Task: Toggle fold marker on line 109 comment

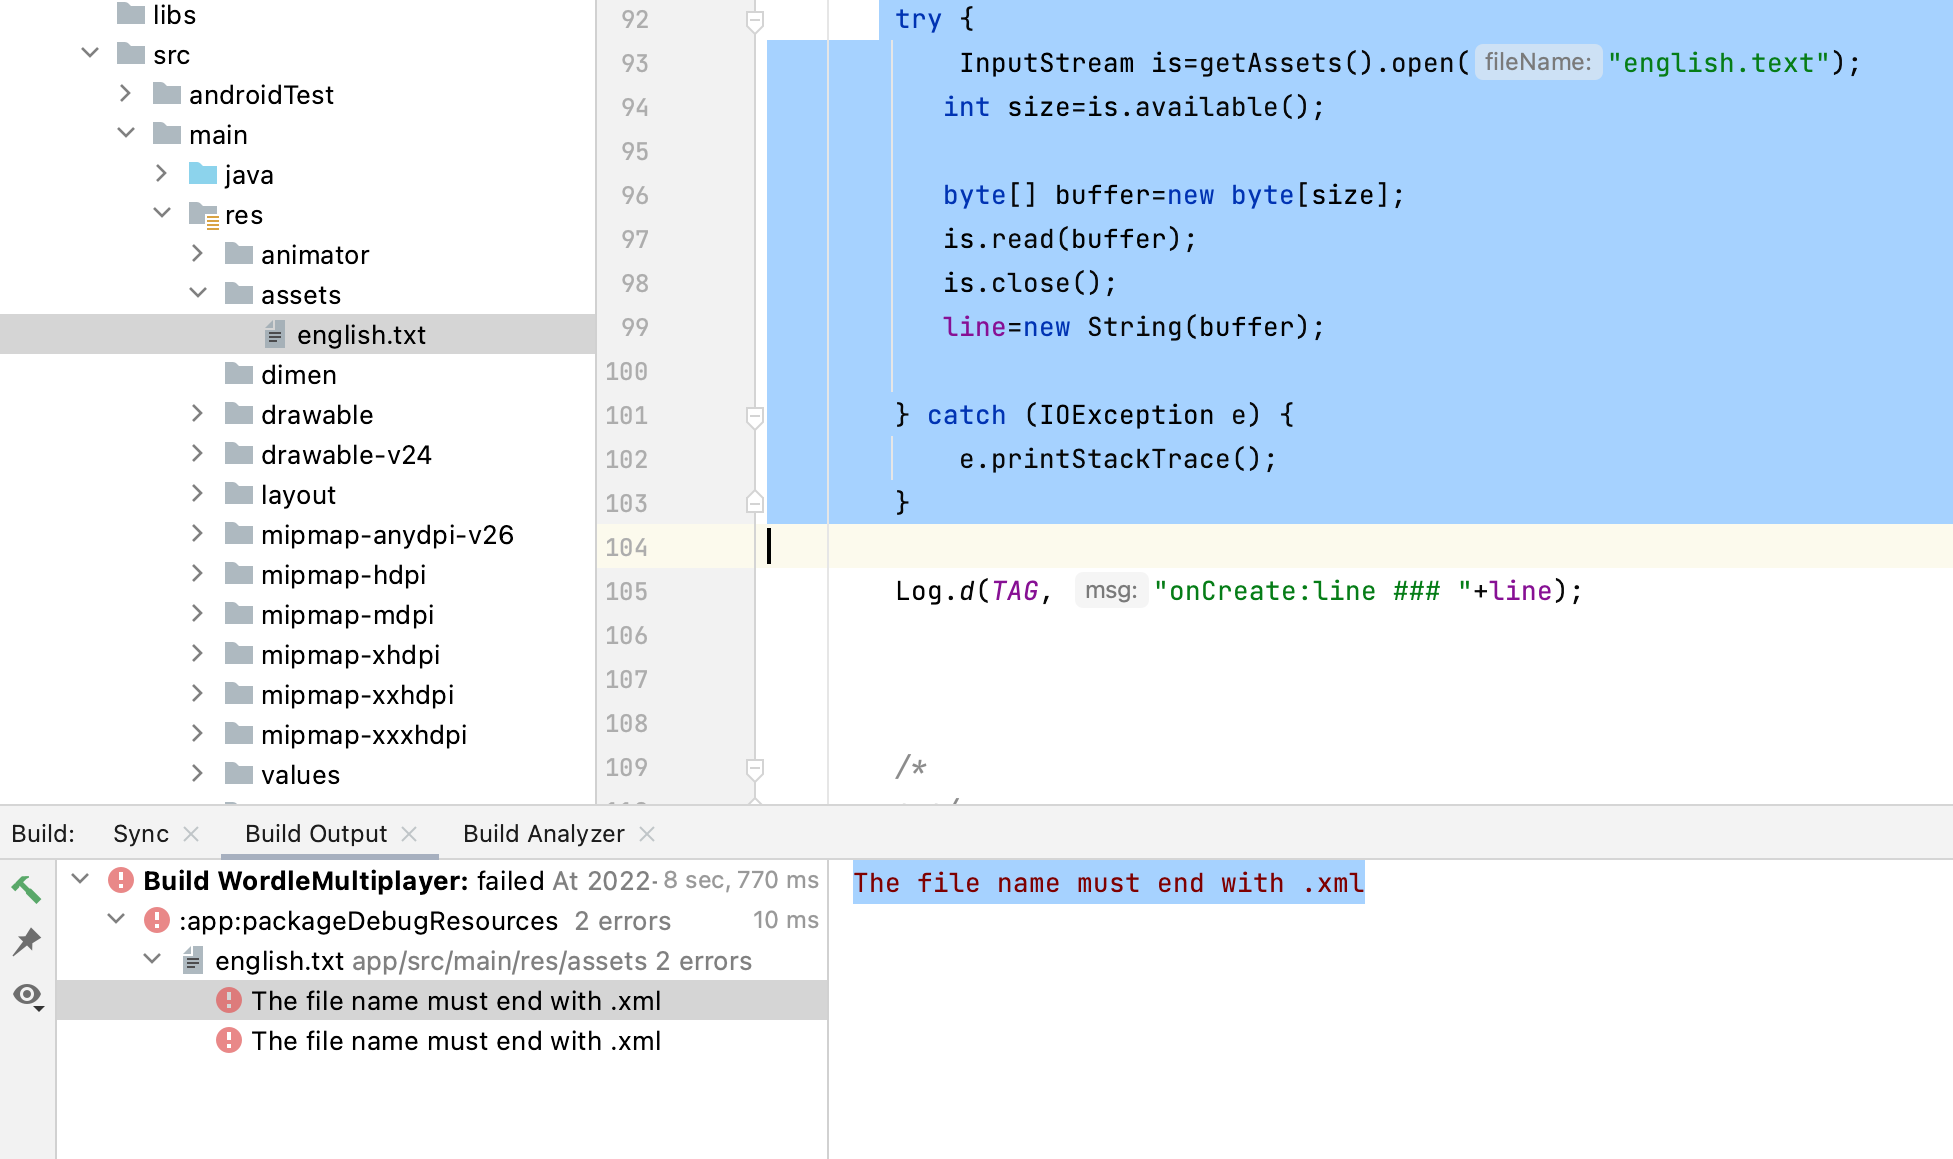Action: click(755, 768)
